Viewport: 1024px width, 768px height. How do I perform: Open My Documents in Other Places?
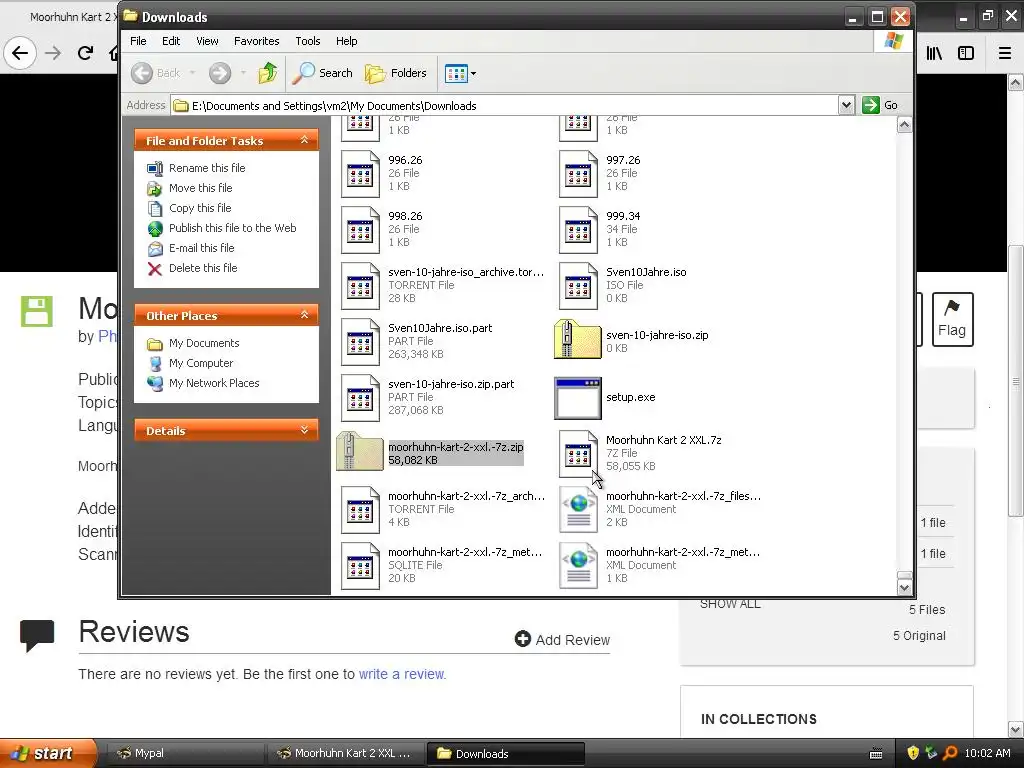point(204,343)
